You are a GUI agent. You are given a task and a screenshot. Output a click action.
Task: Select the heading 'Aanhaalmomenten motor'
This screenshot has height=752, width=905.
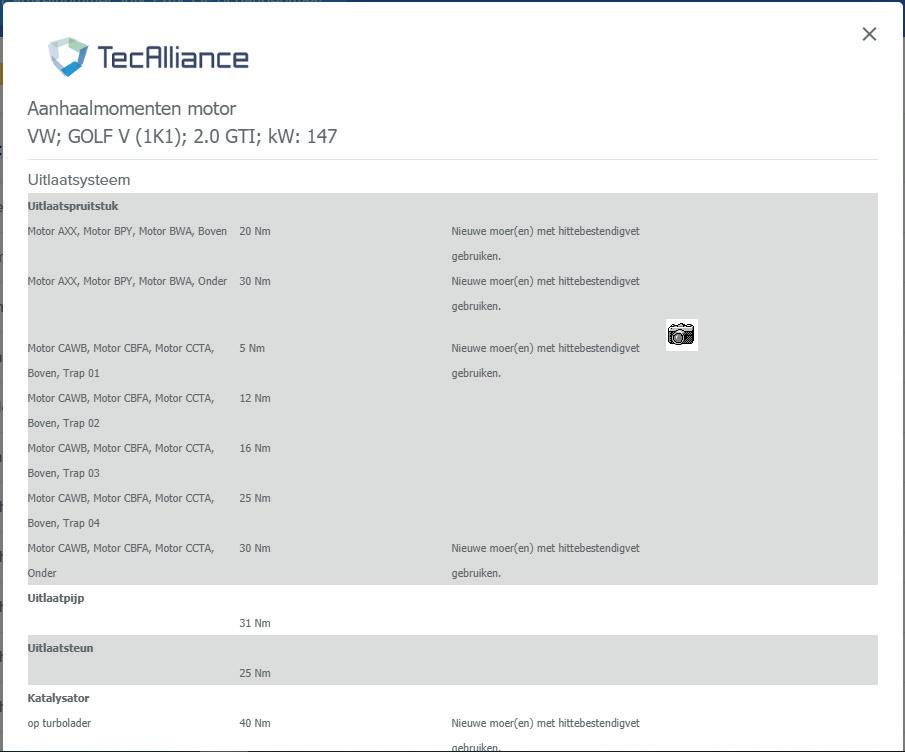coord(132,109)
